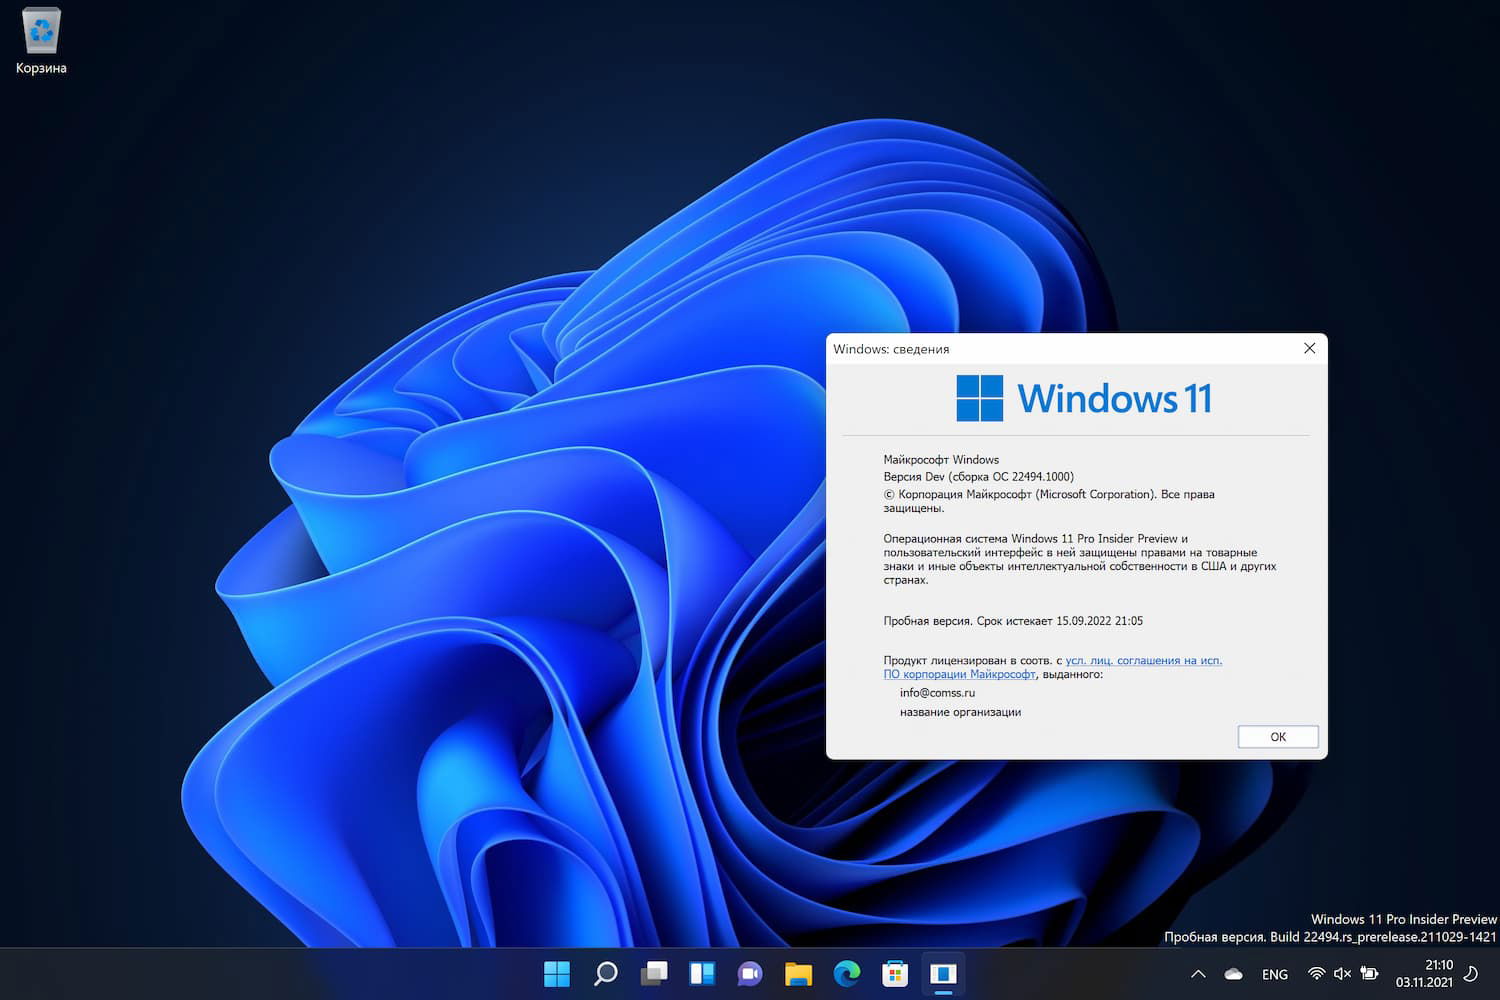Viewport: 1500px width, 1000px height.
Task: Launch Microsoft Edge browser
Action: [846, 973]
